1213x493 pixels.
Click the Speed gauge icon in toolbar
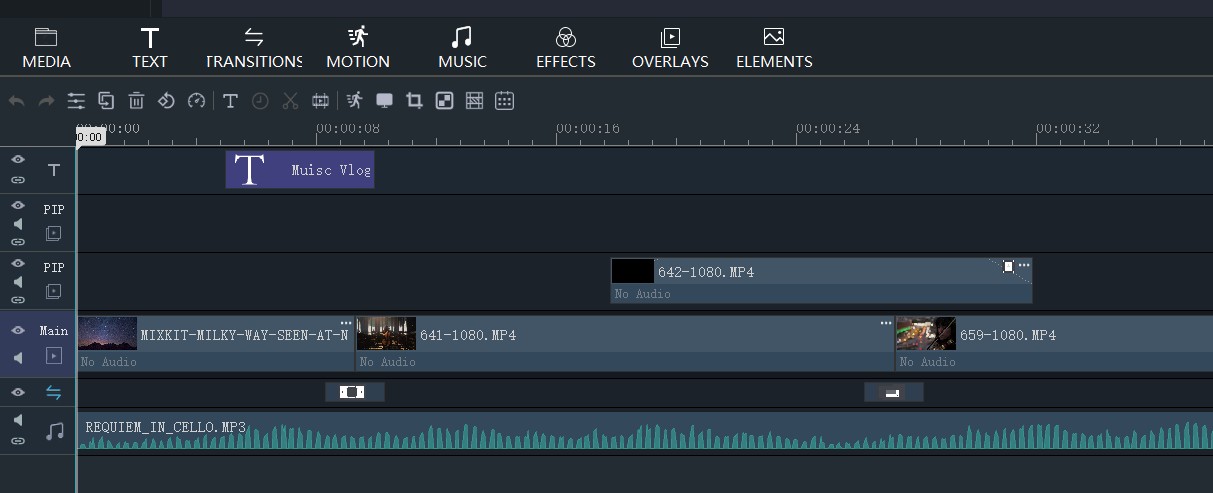click(x=196, y=101)
